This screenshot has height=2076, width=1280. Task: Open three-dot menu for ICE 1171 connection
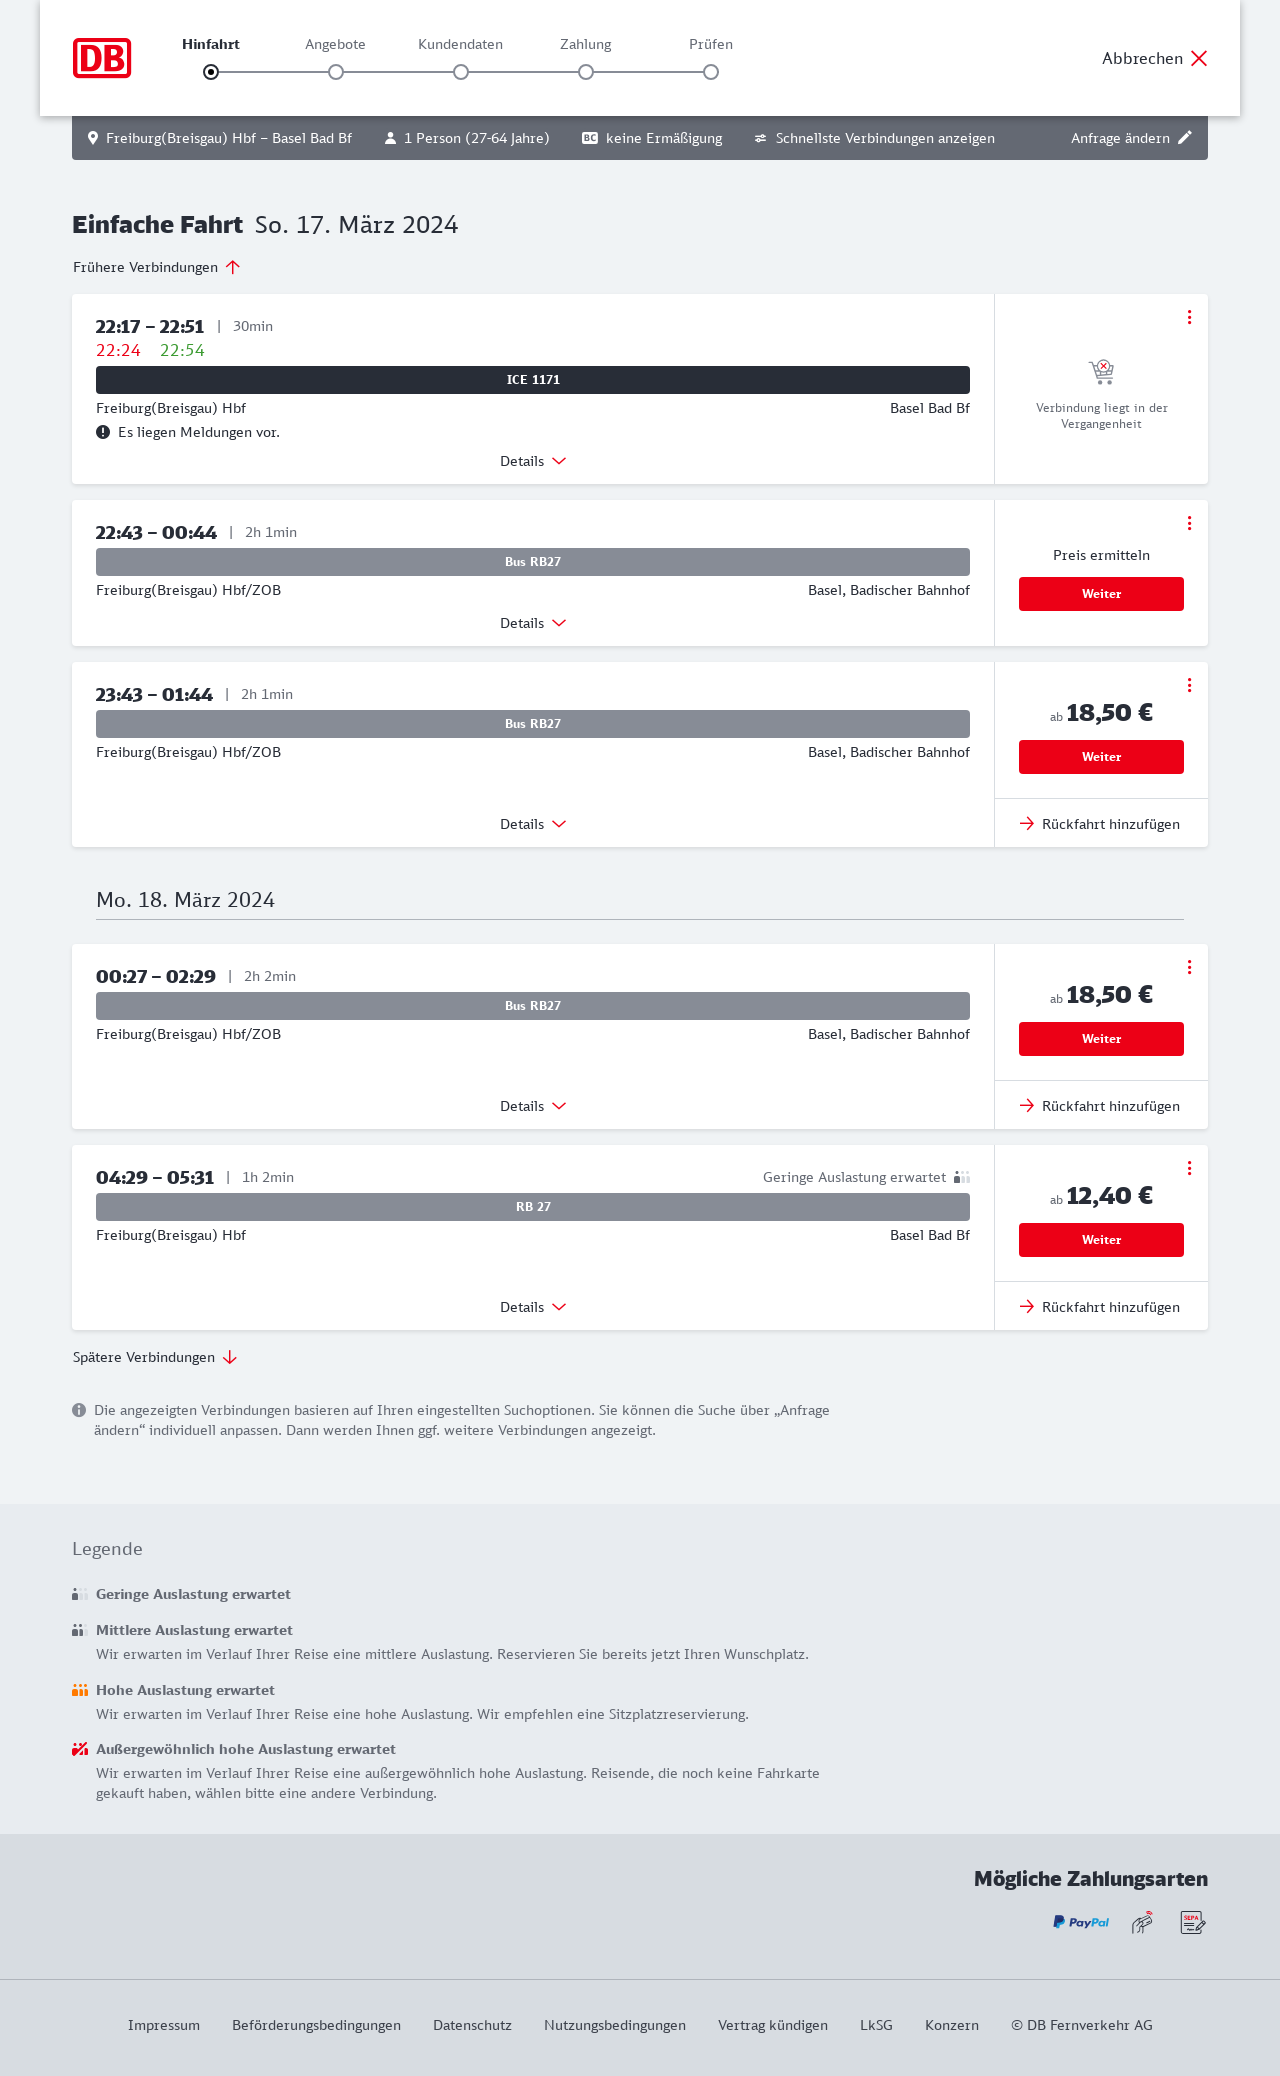coord(1189,317)
